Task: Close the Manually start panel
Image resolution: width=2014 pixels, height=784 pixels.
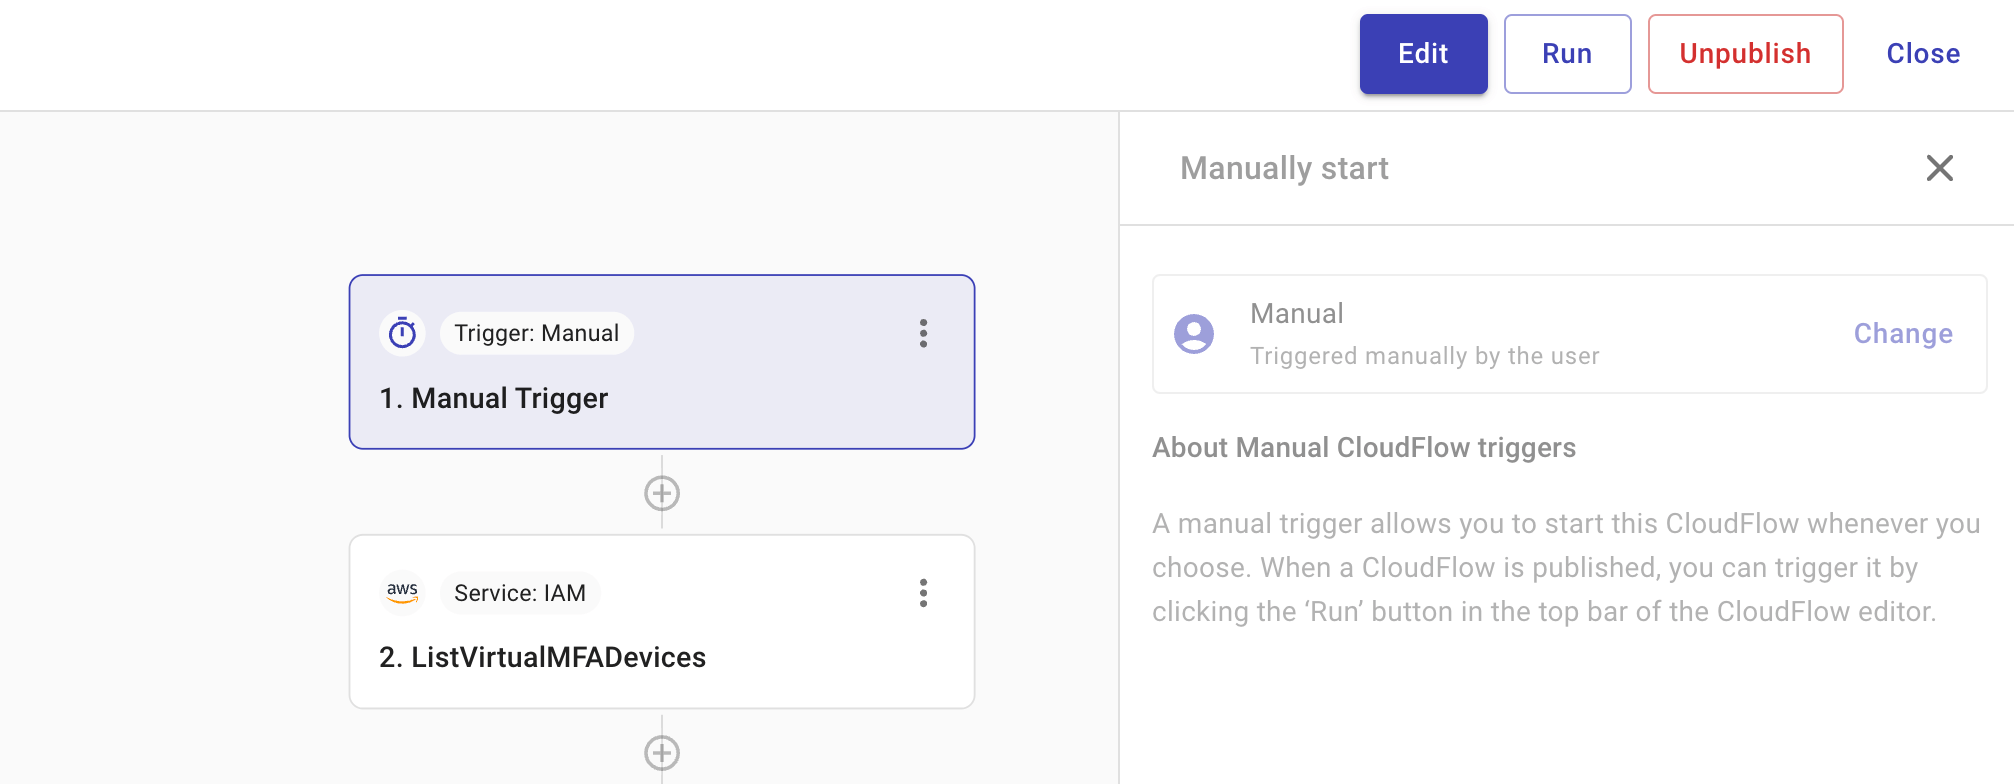Action: pos(1939,168)
